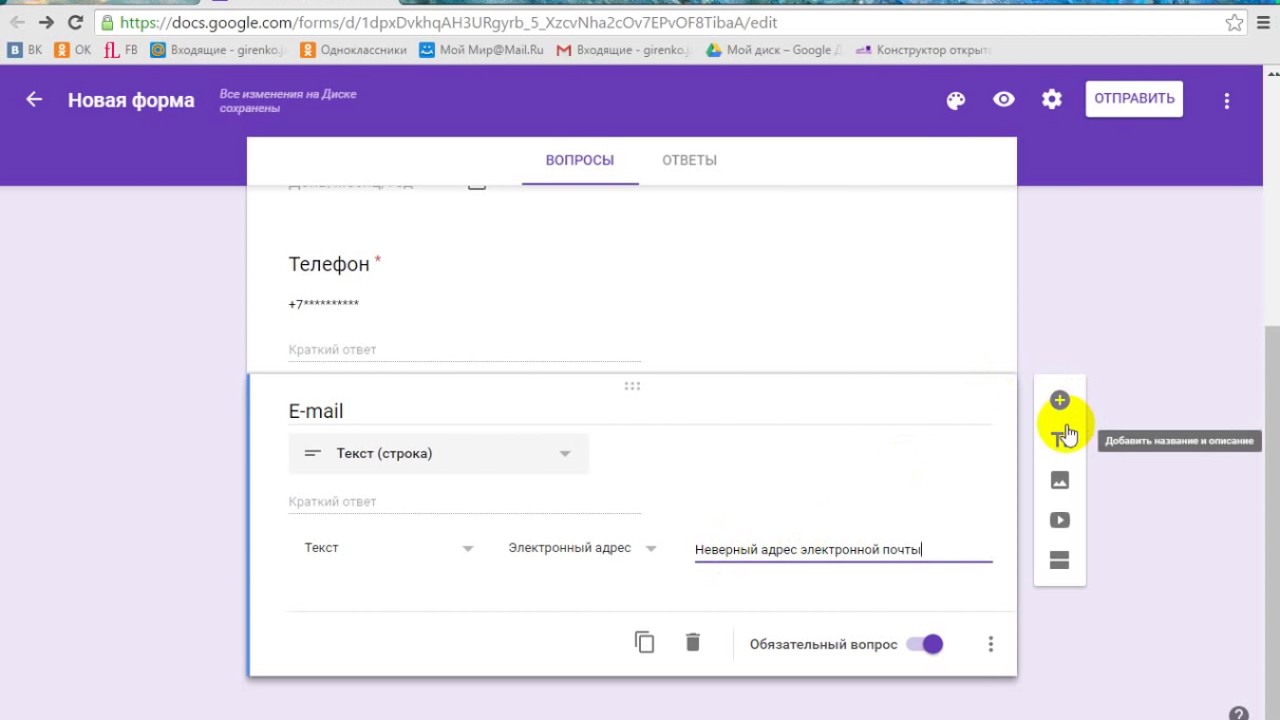Screen dimensions: 1280x720
Task: Click the Все изменения на Диске сохранены status
Action: tap(288, 100)
